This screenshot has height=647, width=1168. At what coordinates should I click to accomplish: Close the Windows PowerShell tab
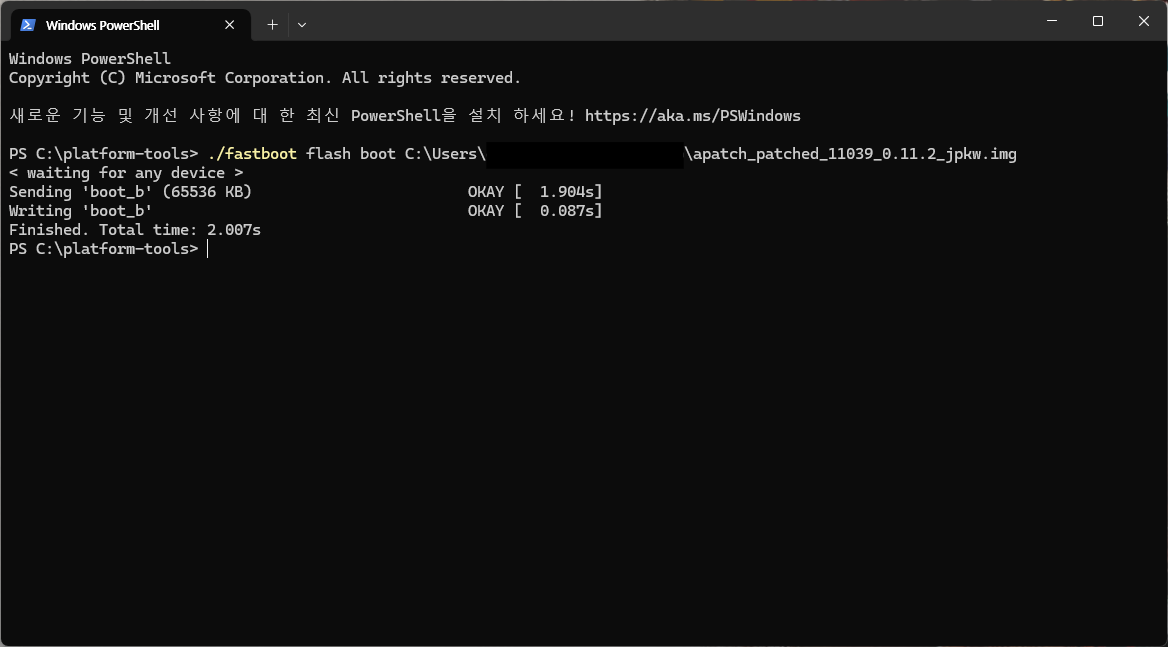tap(229, 25)
